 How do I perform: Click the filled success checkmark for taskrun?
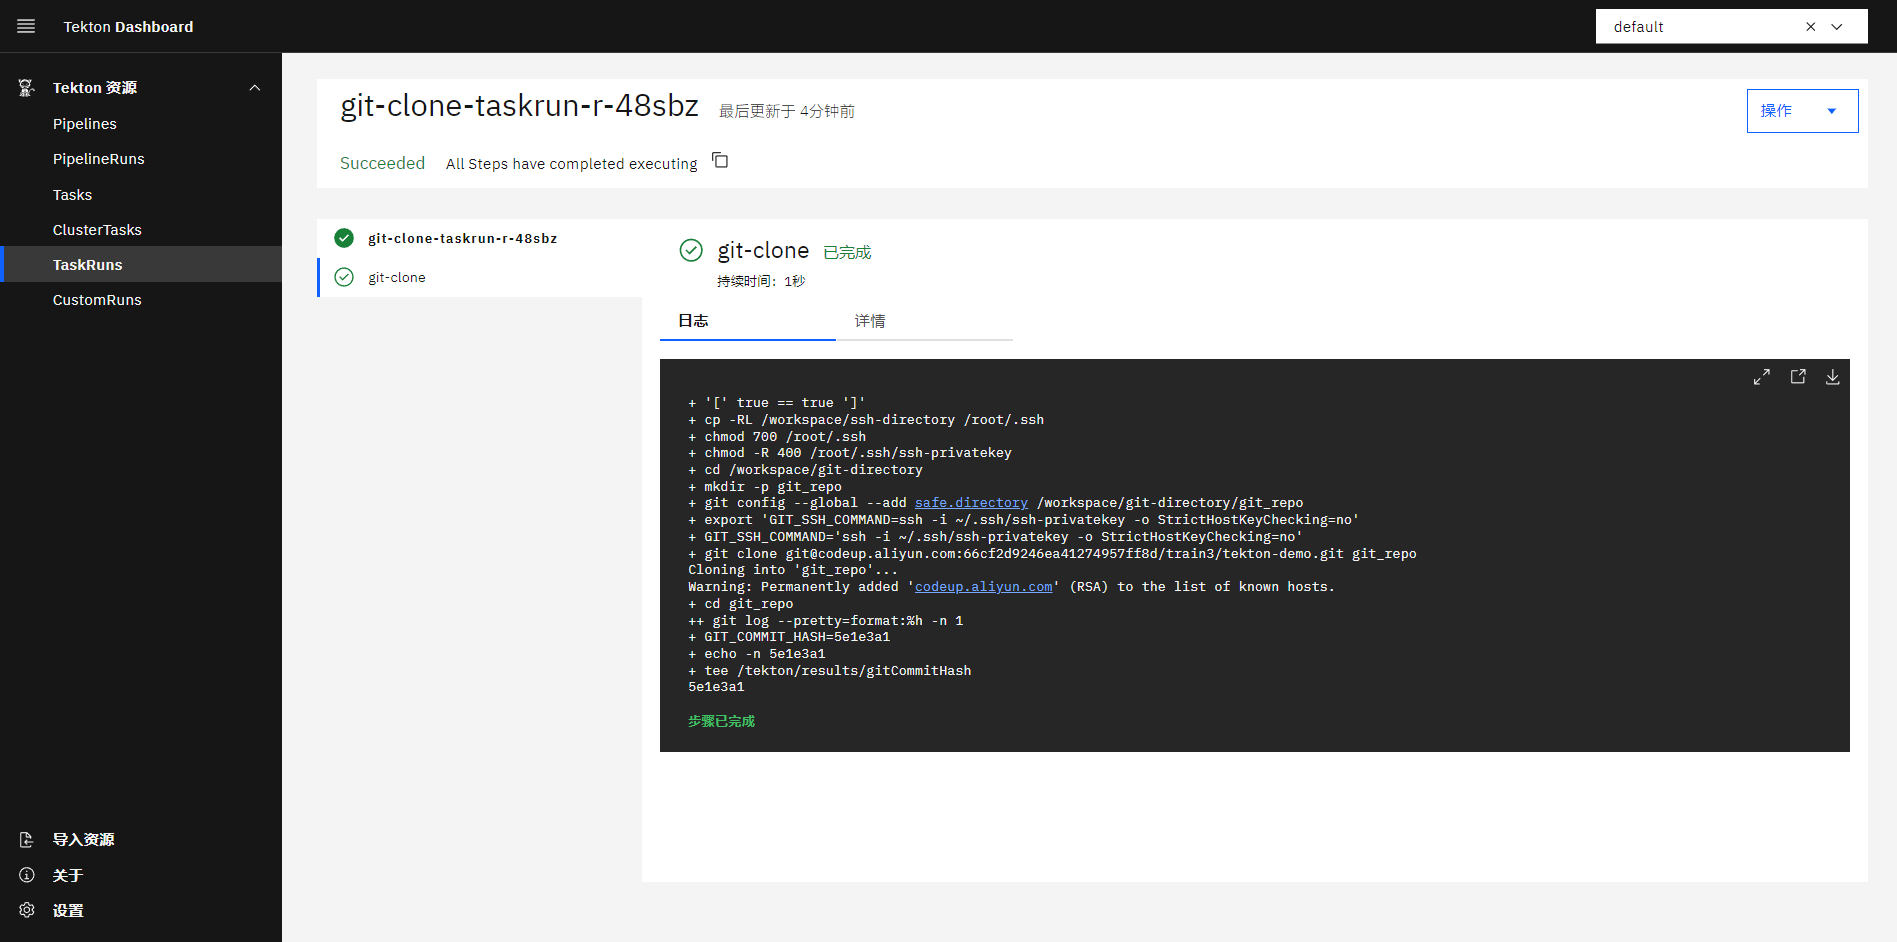(x=344, y=238)
